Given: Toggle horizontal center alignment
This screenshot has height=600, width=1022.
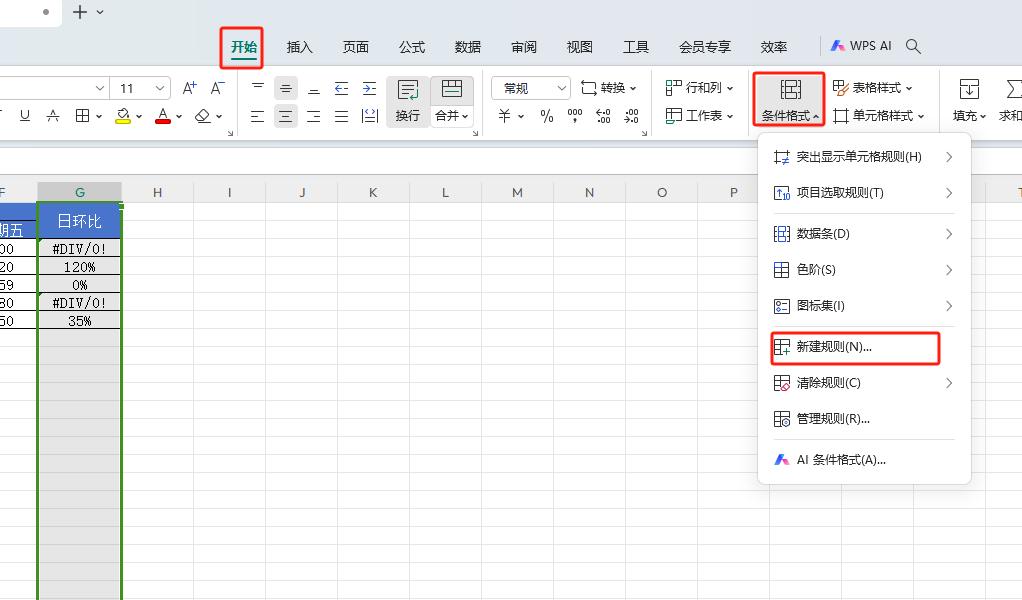Looking at the screenshot, I should point(285,117).
